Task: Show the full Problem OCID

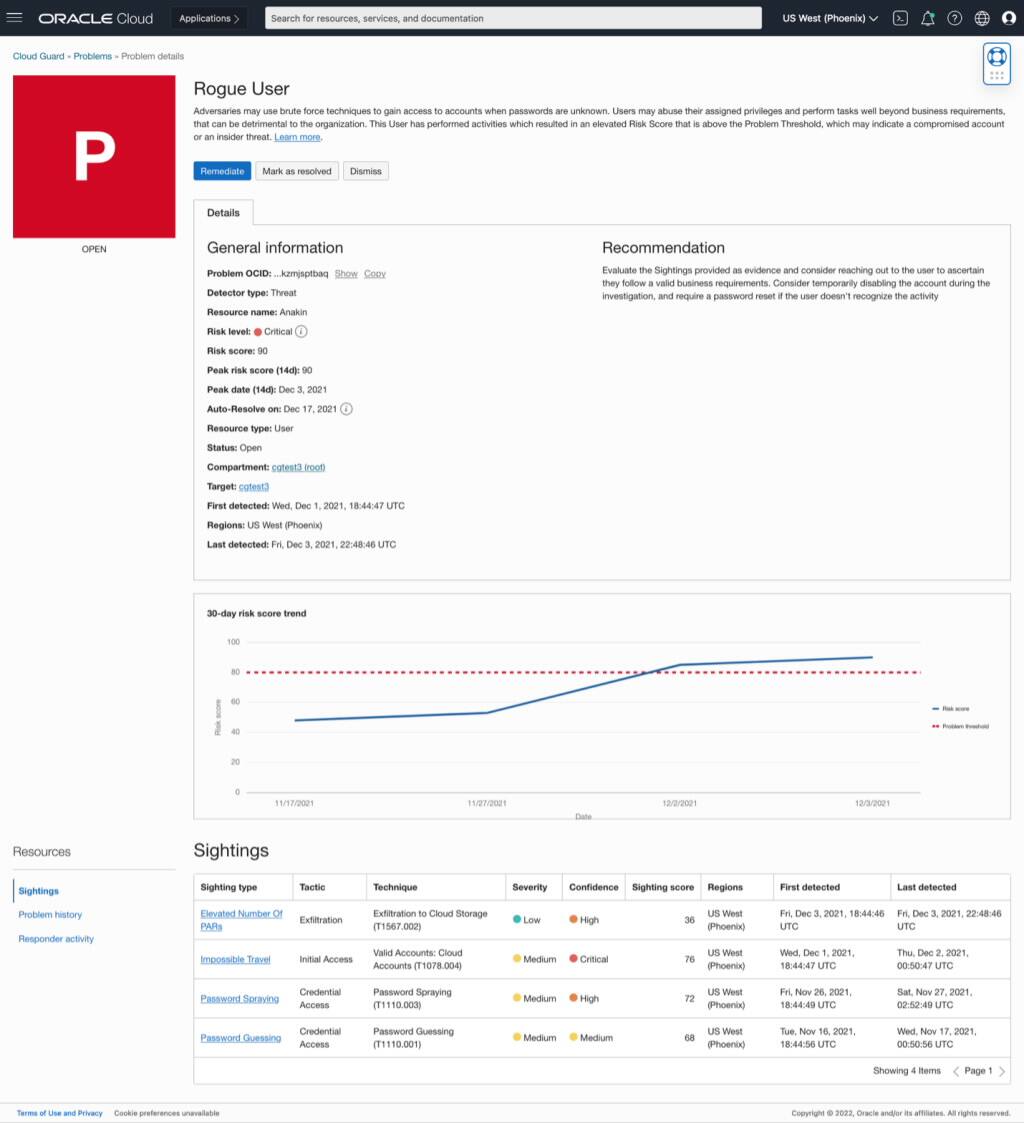Action: [346, 273]
